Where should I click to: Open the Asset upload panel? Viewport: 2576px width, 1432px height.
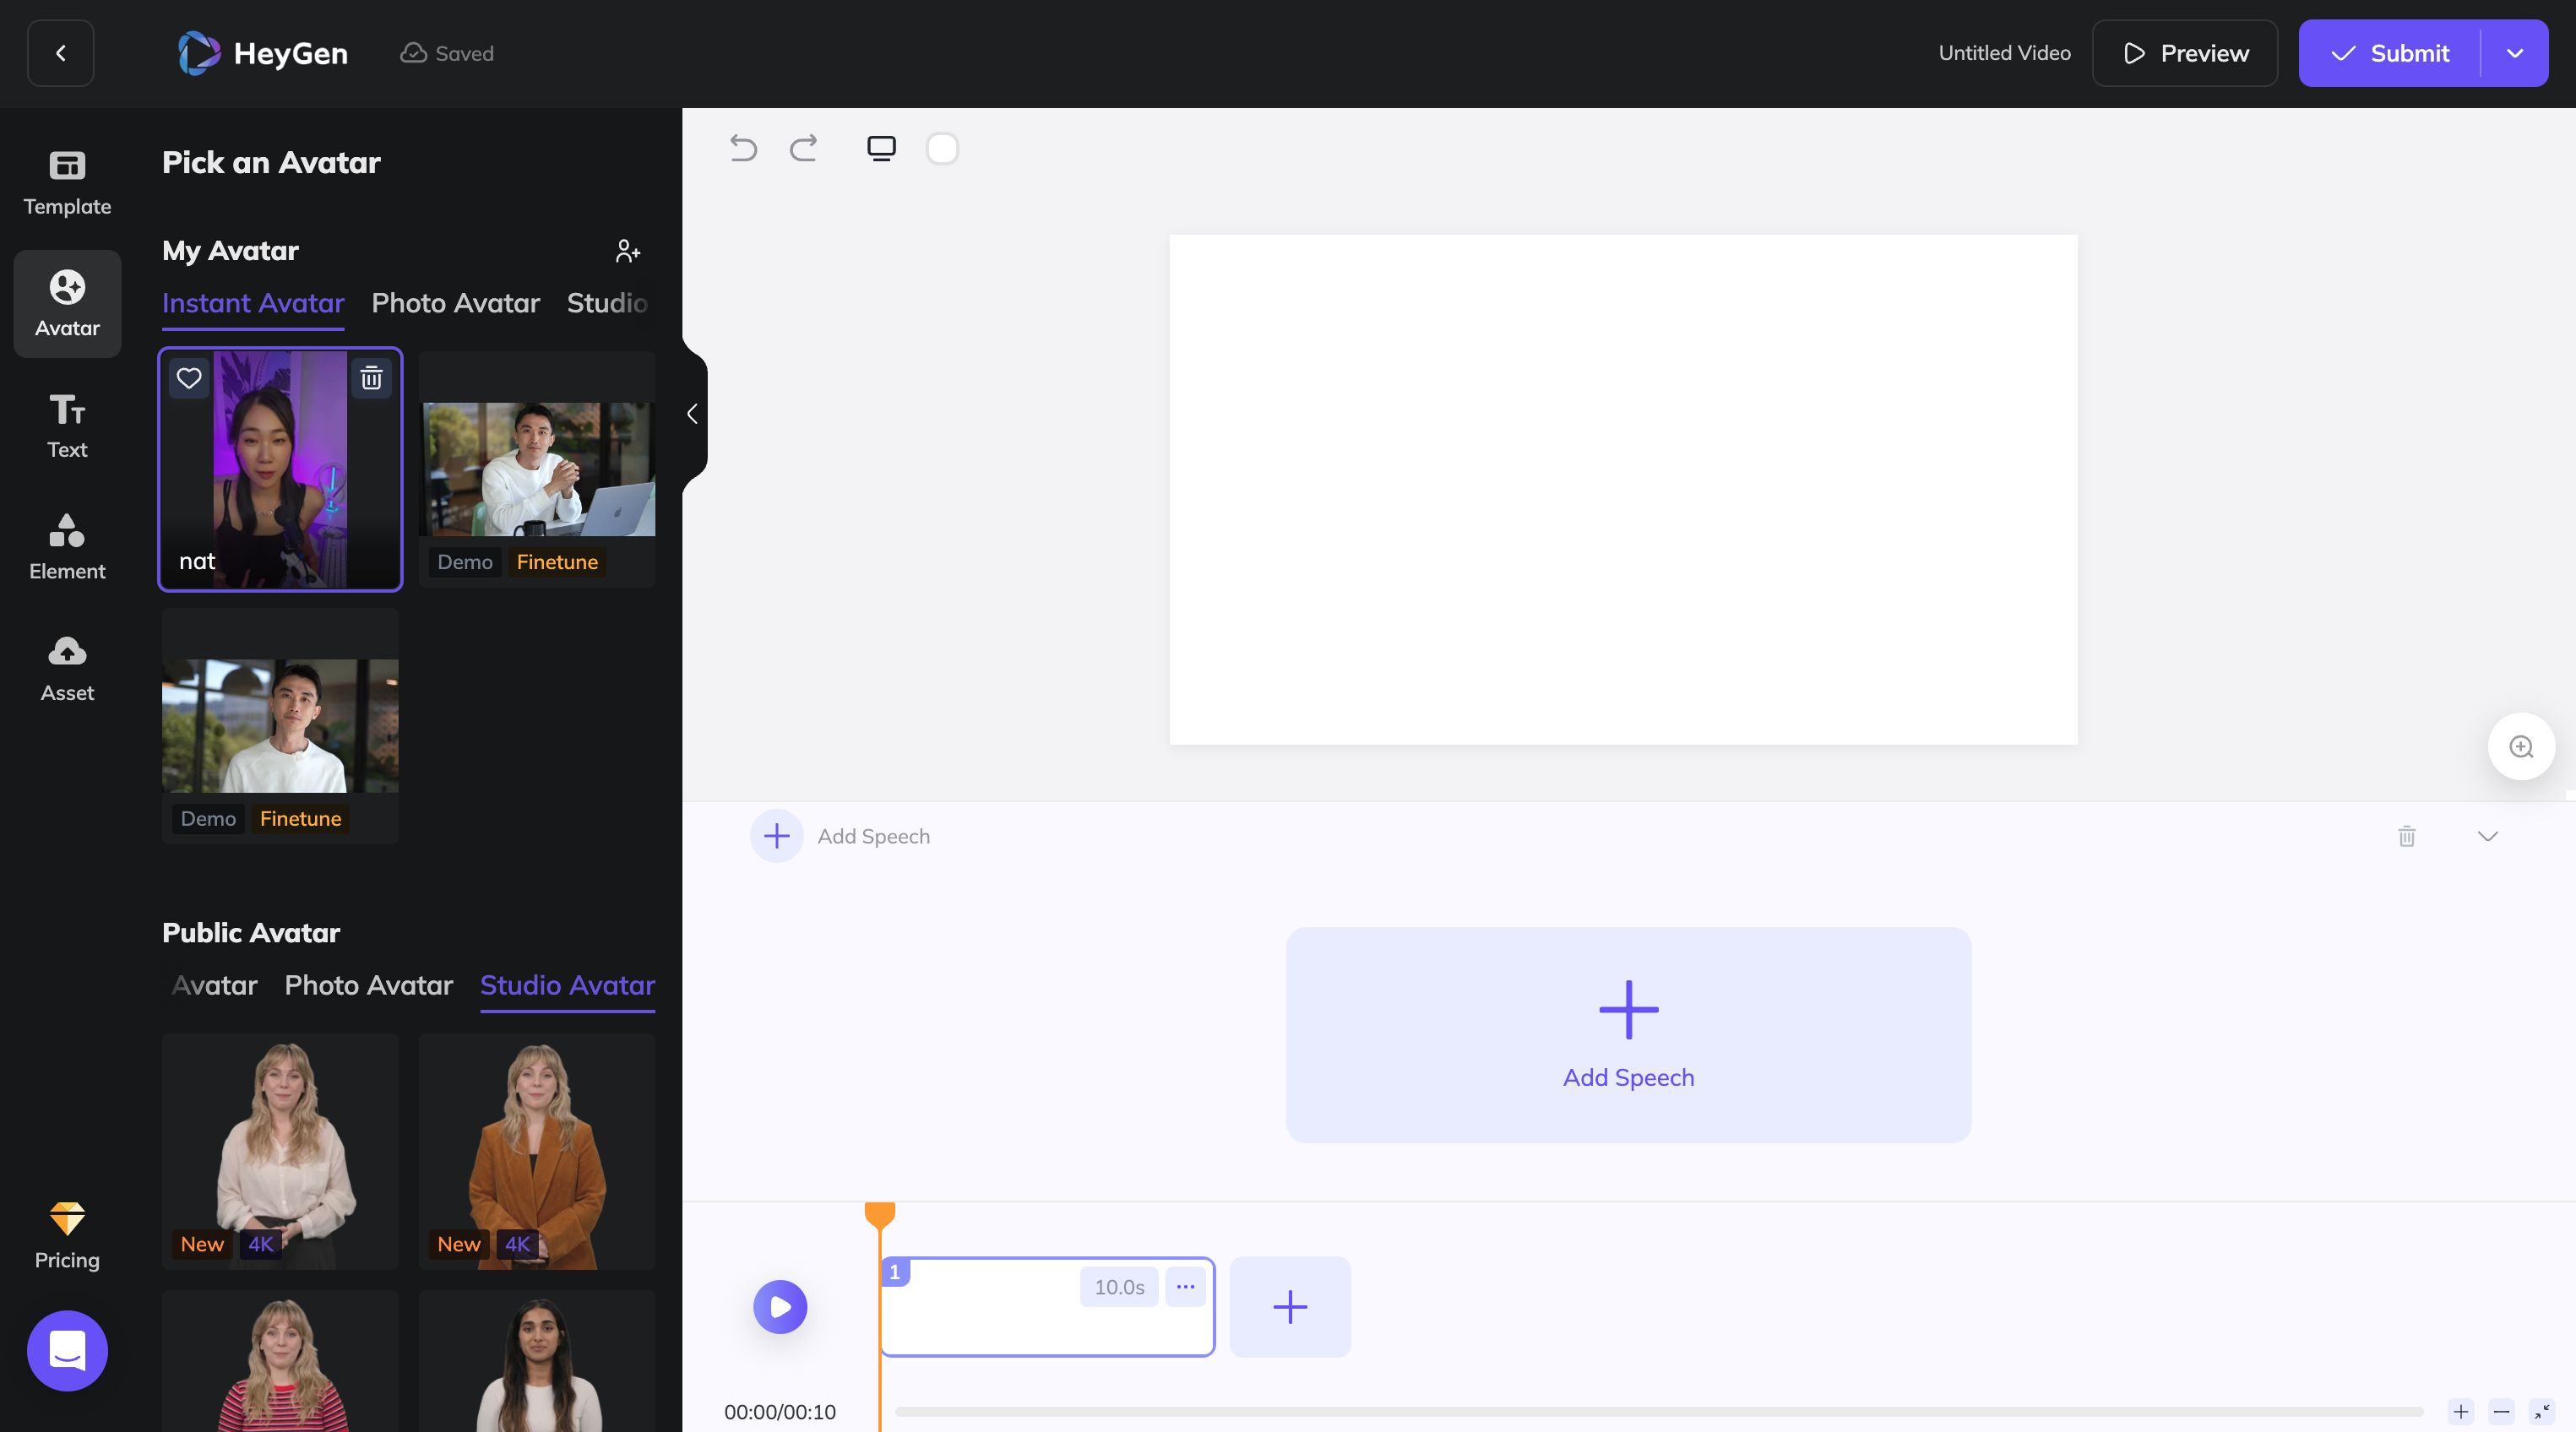pos(67,669)
